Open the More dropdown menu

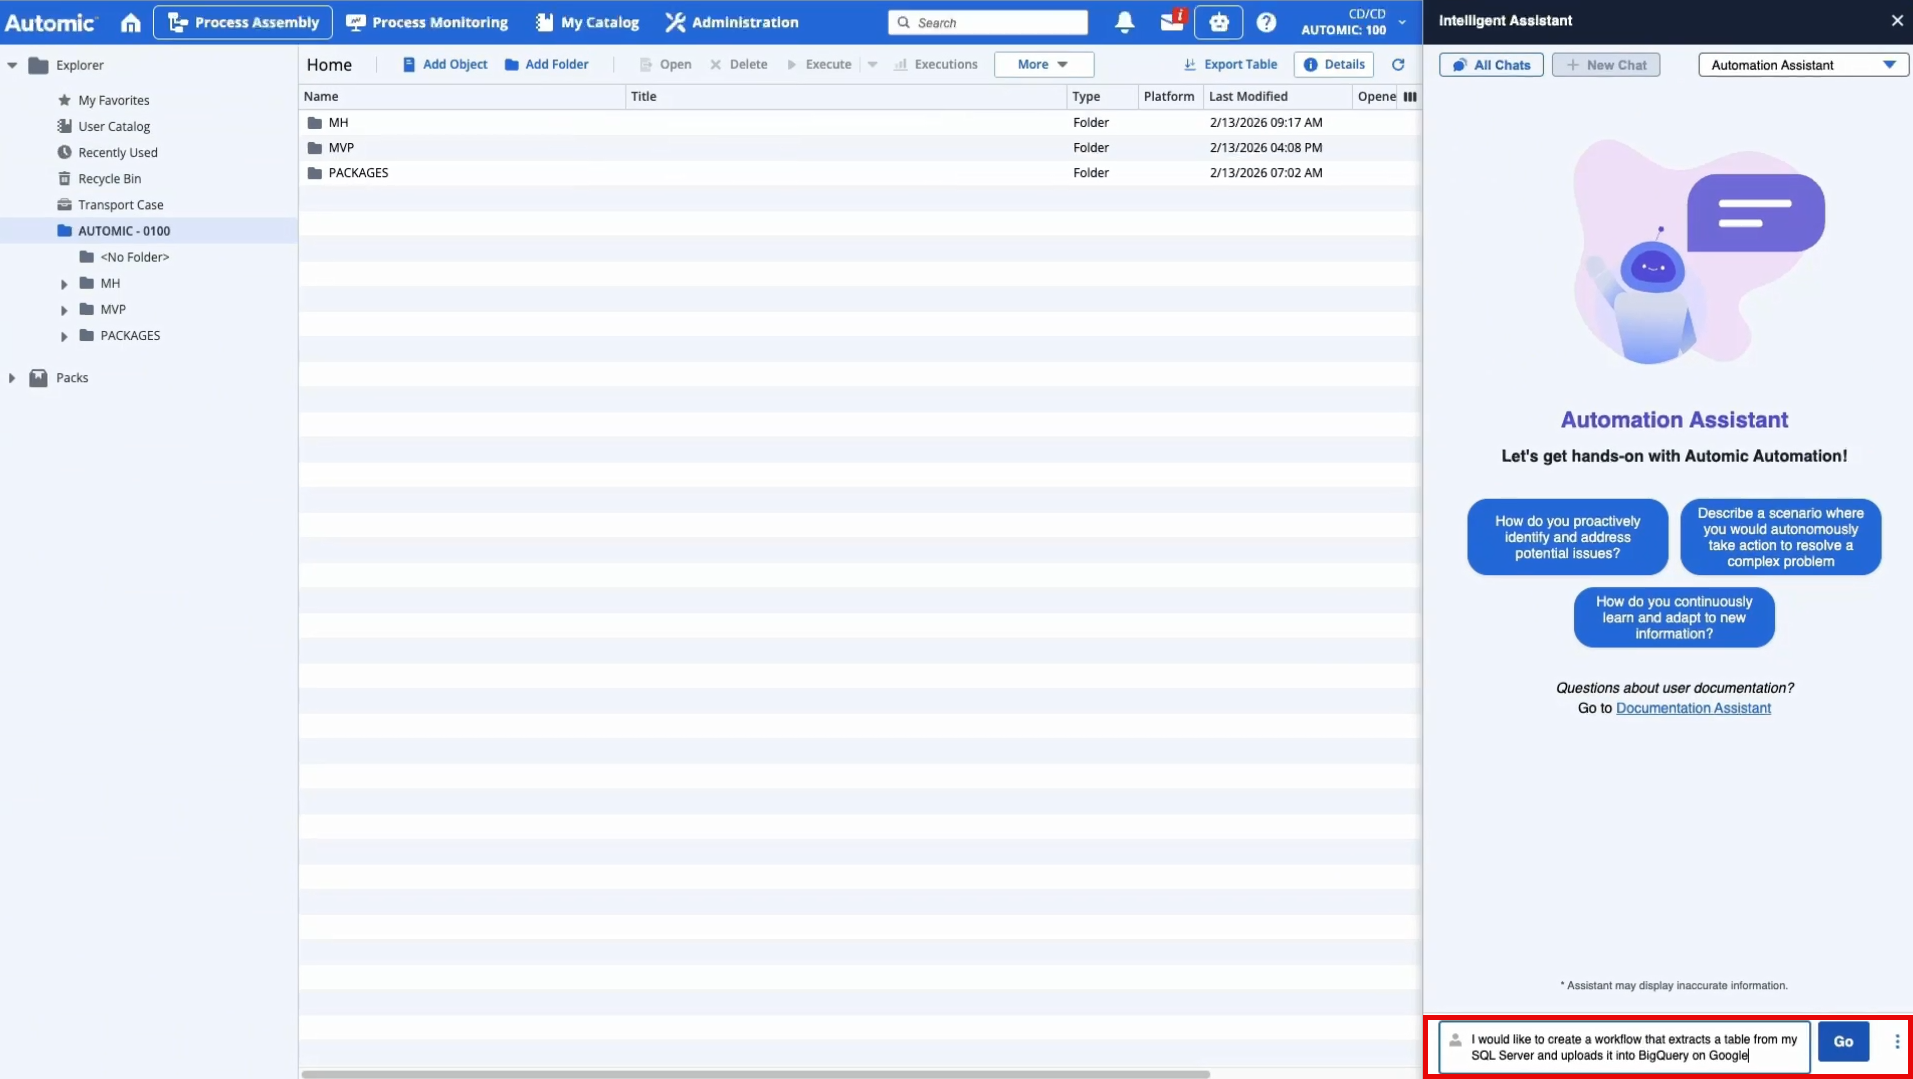coord(1043,64)
